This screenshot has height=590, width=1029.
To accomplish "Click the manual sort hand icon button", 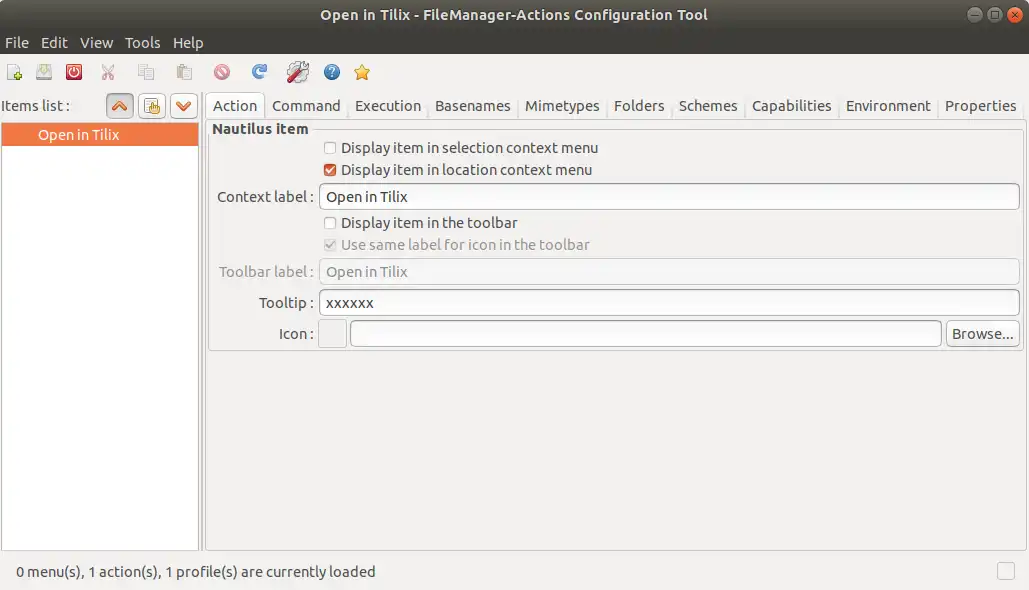I will pyautogui.click(x=152, y=106).
